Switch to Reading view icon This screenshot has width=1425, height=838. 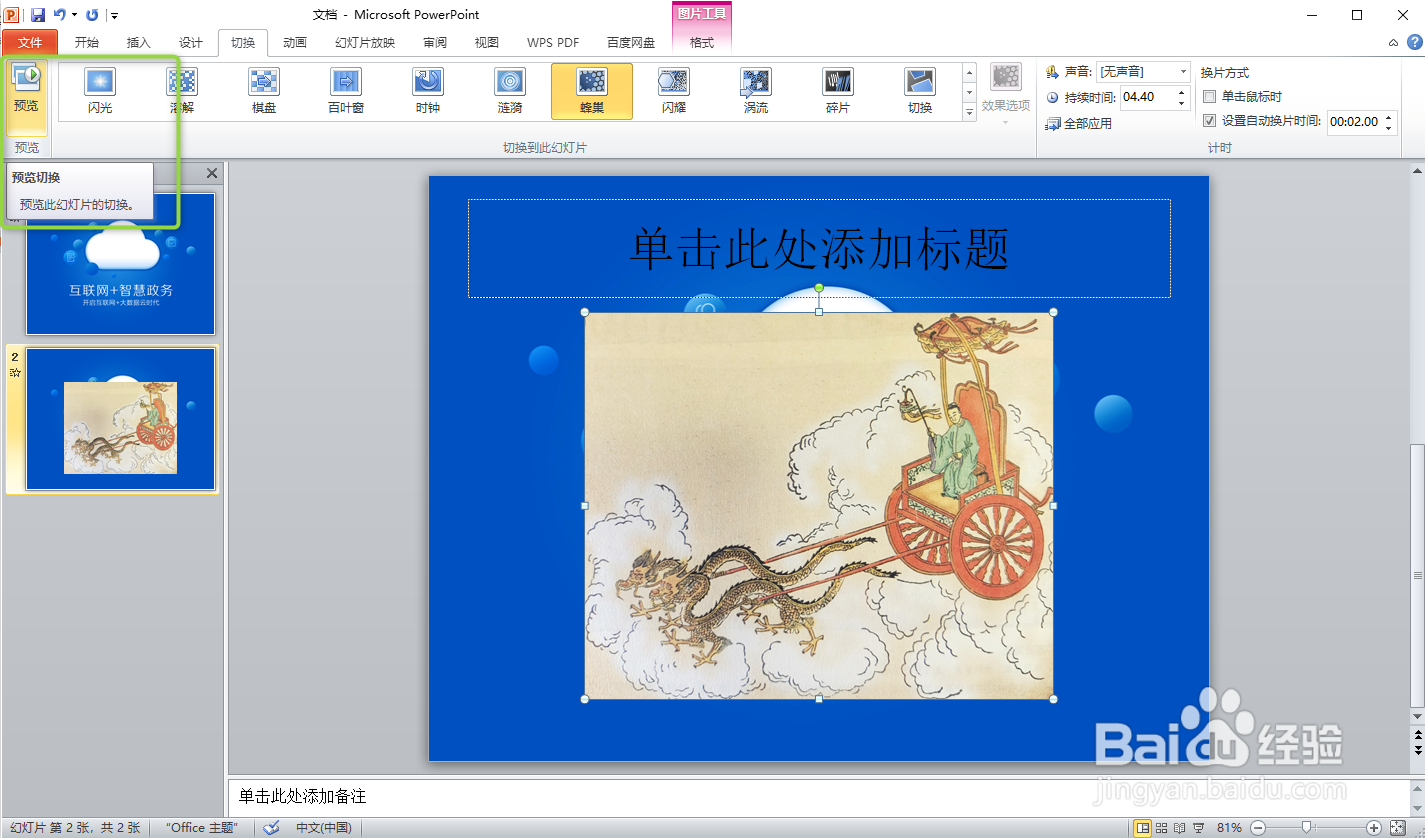(1180, 828)
